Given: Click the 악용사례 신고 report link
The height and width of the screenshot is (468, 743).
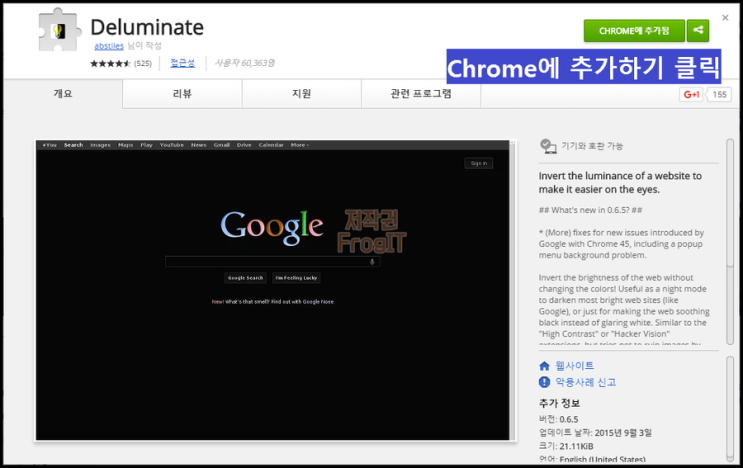Looking at the screenshot, I should click(585, 382).
